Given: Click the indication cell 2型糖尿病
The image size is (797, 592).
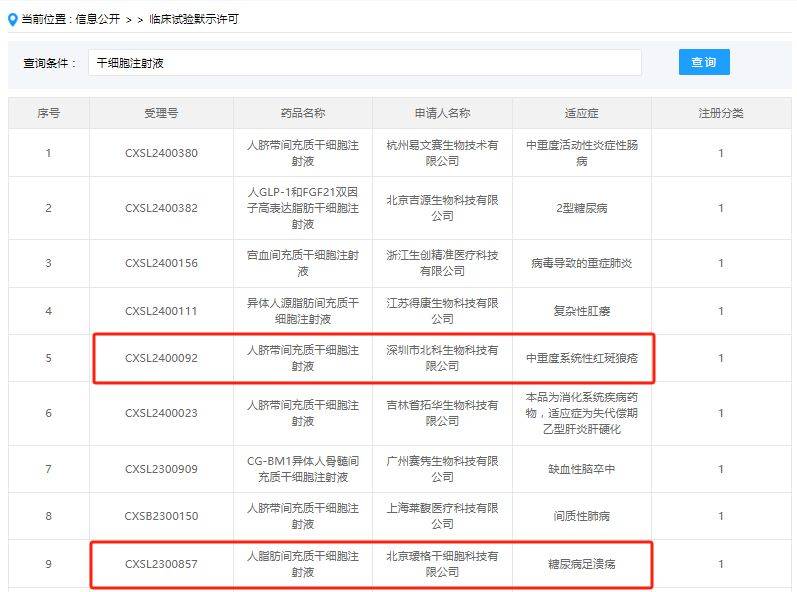Looking at the screenshot, I should [x=581, y=208].
